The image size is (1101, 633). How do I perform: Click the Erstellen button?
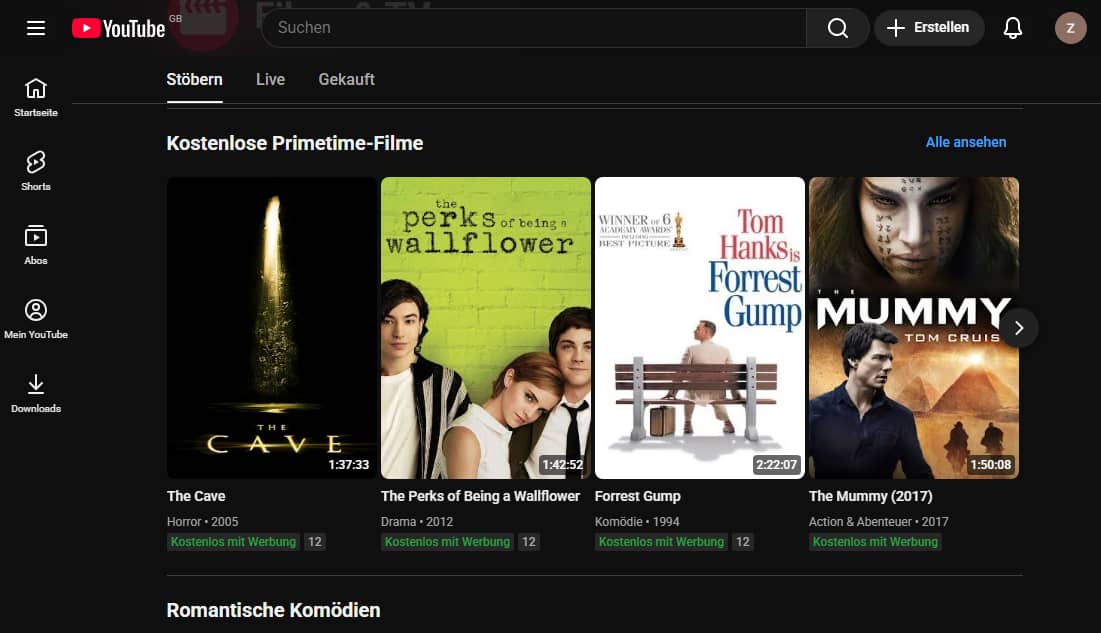click(x=929, y=27)
